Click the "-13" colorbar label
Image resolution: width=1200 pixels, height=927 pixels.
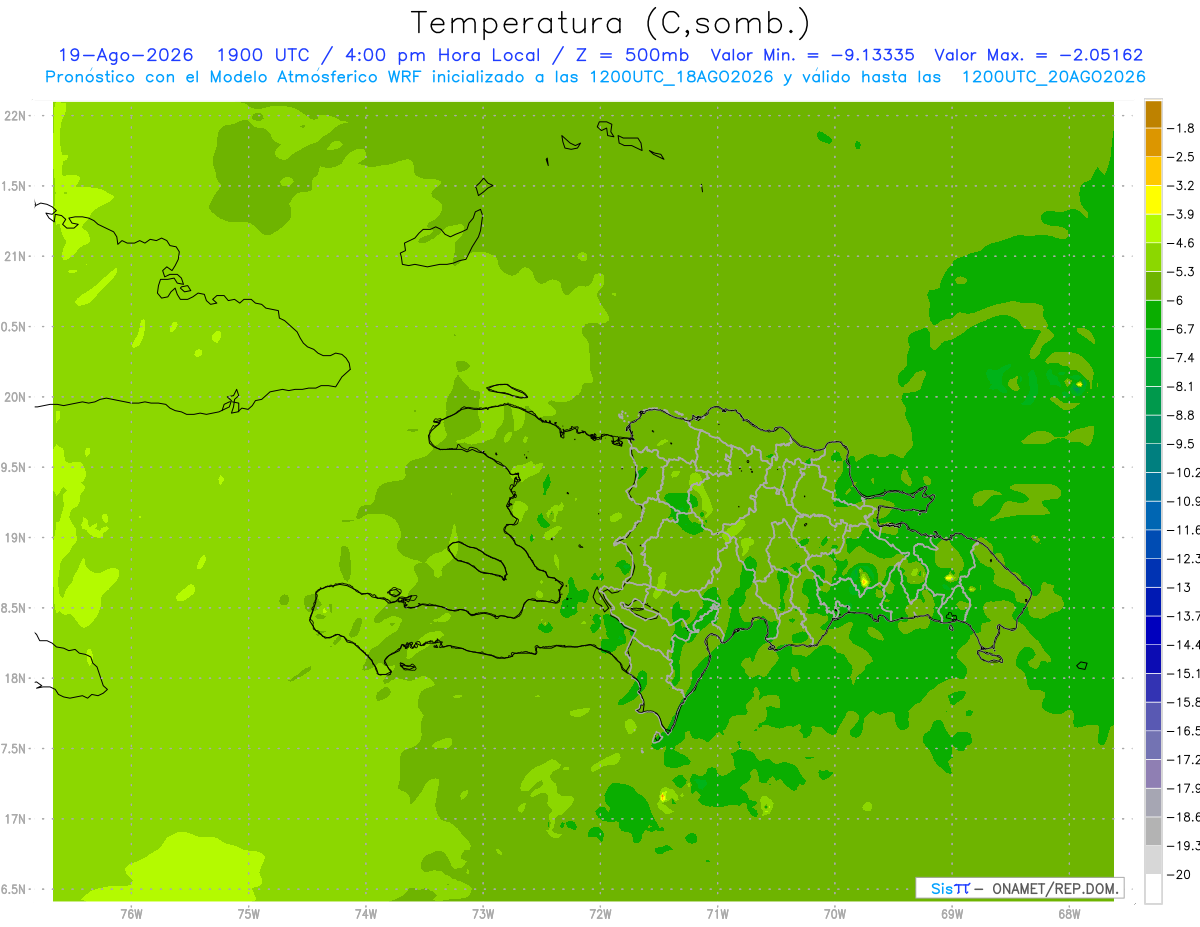pyautogui.click(x=1180, y=587)
